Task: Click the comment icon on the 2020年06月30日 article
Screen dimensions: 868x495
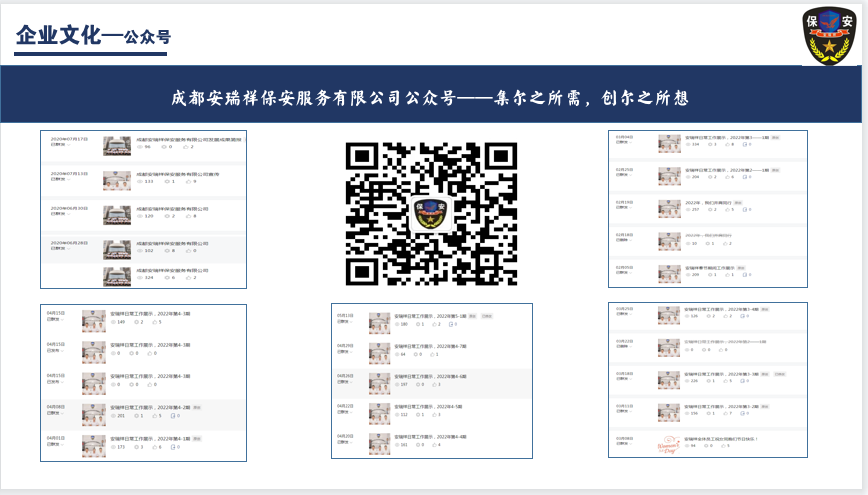Action: [x=167, y=216]
